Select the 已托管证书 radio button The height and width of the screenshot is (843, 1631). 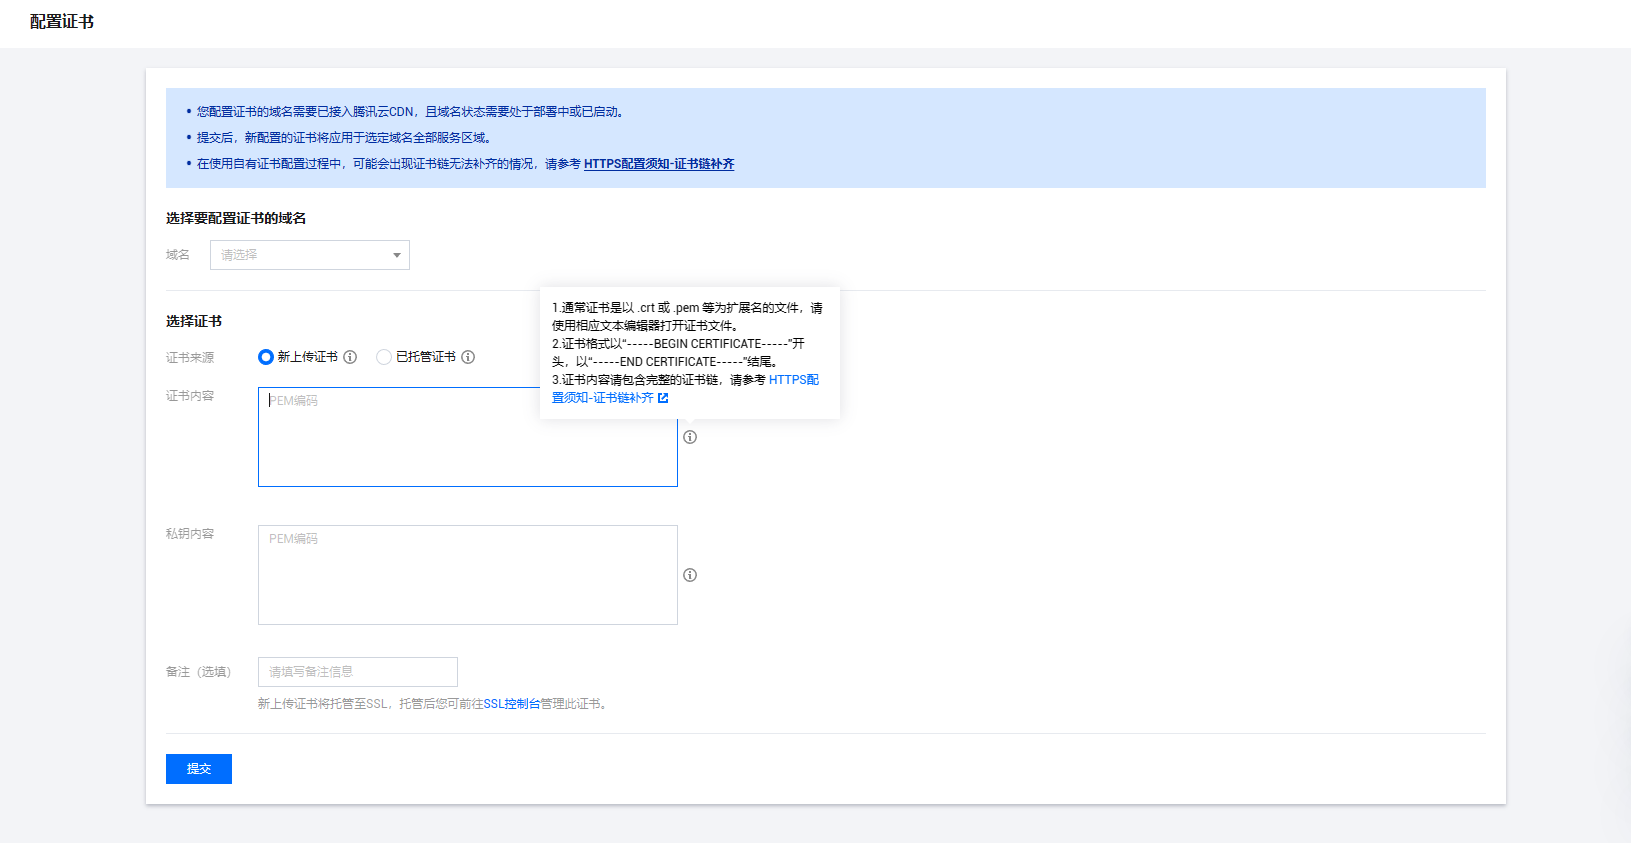[x=384, y=357]
